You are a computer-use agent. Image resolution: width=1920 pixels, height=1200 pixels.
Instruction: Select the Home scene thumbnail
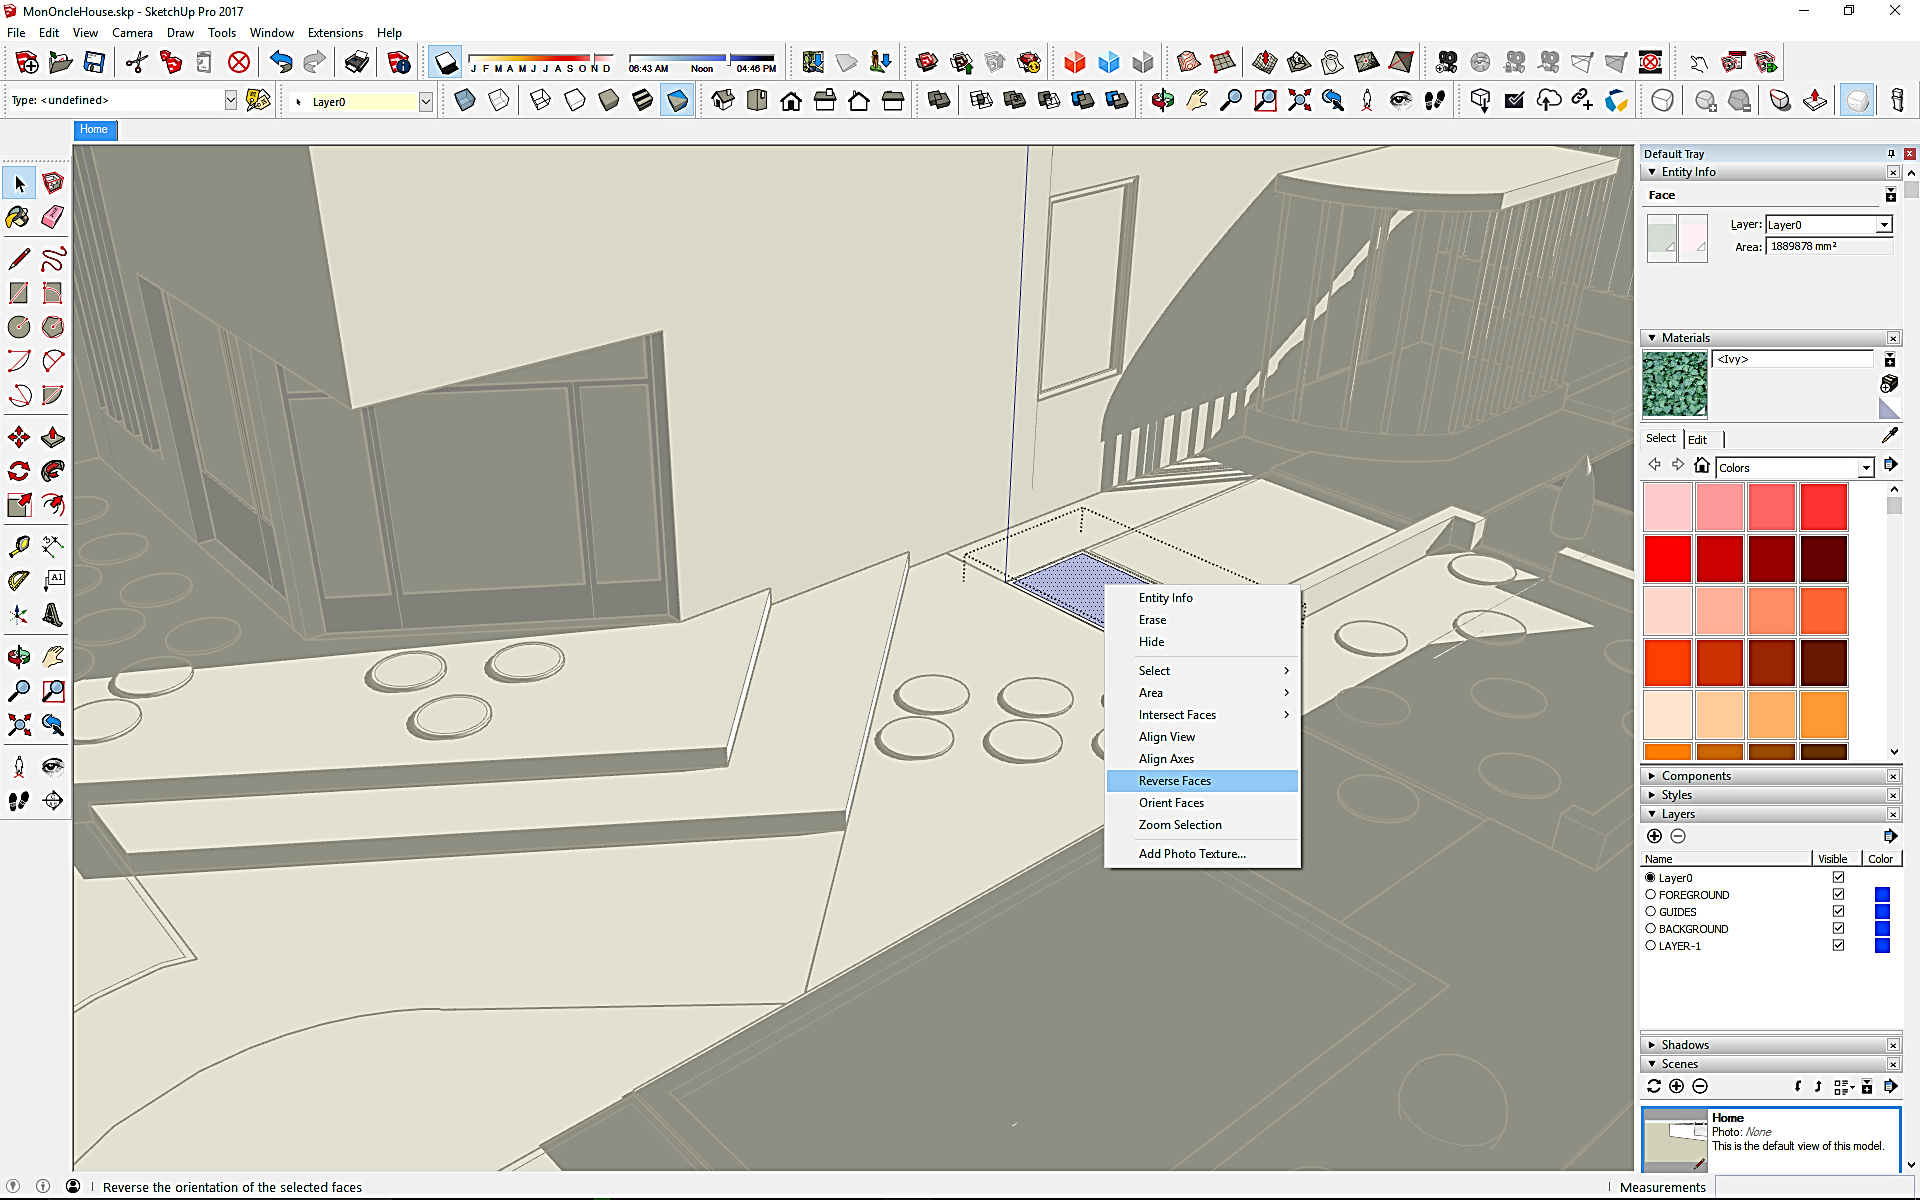point(1675,1139)
